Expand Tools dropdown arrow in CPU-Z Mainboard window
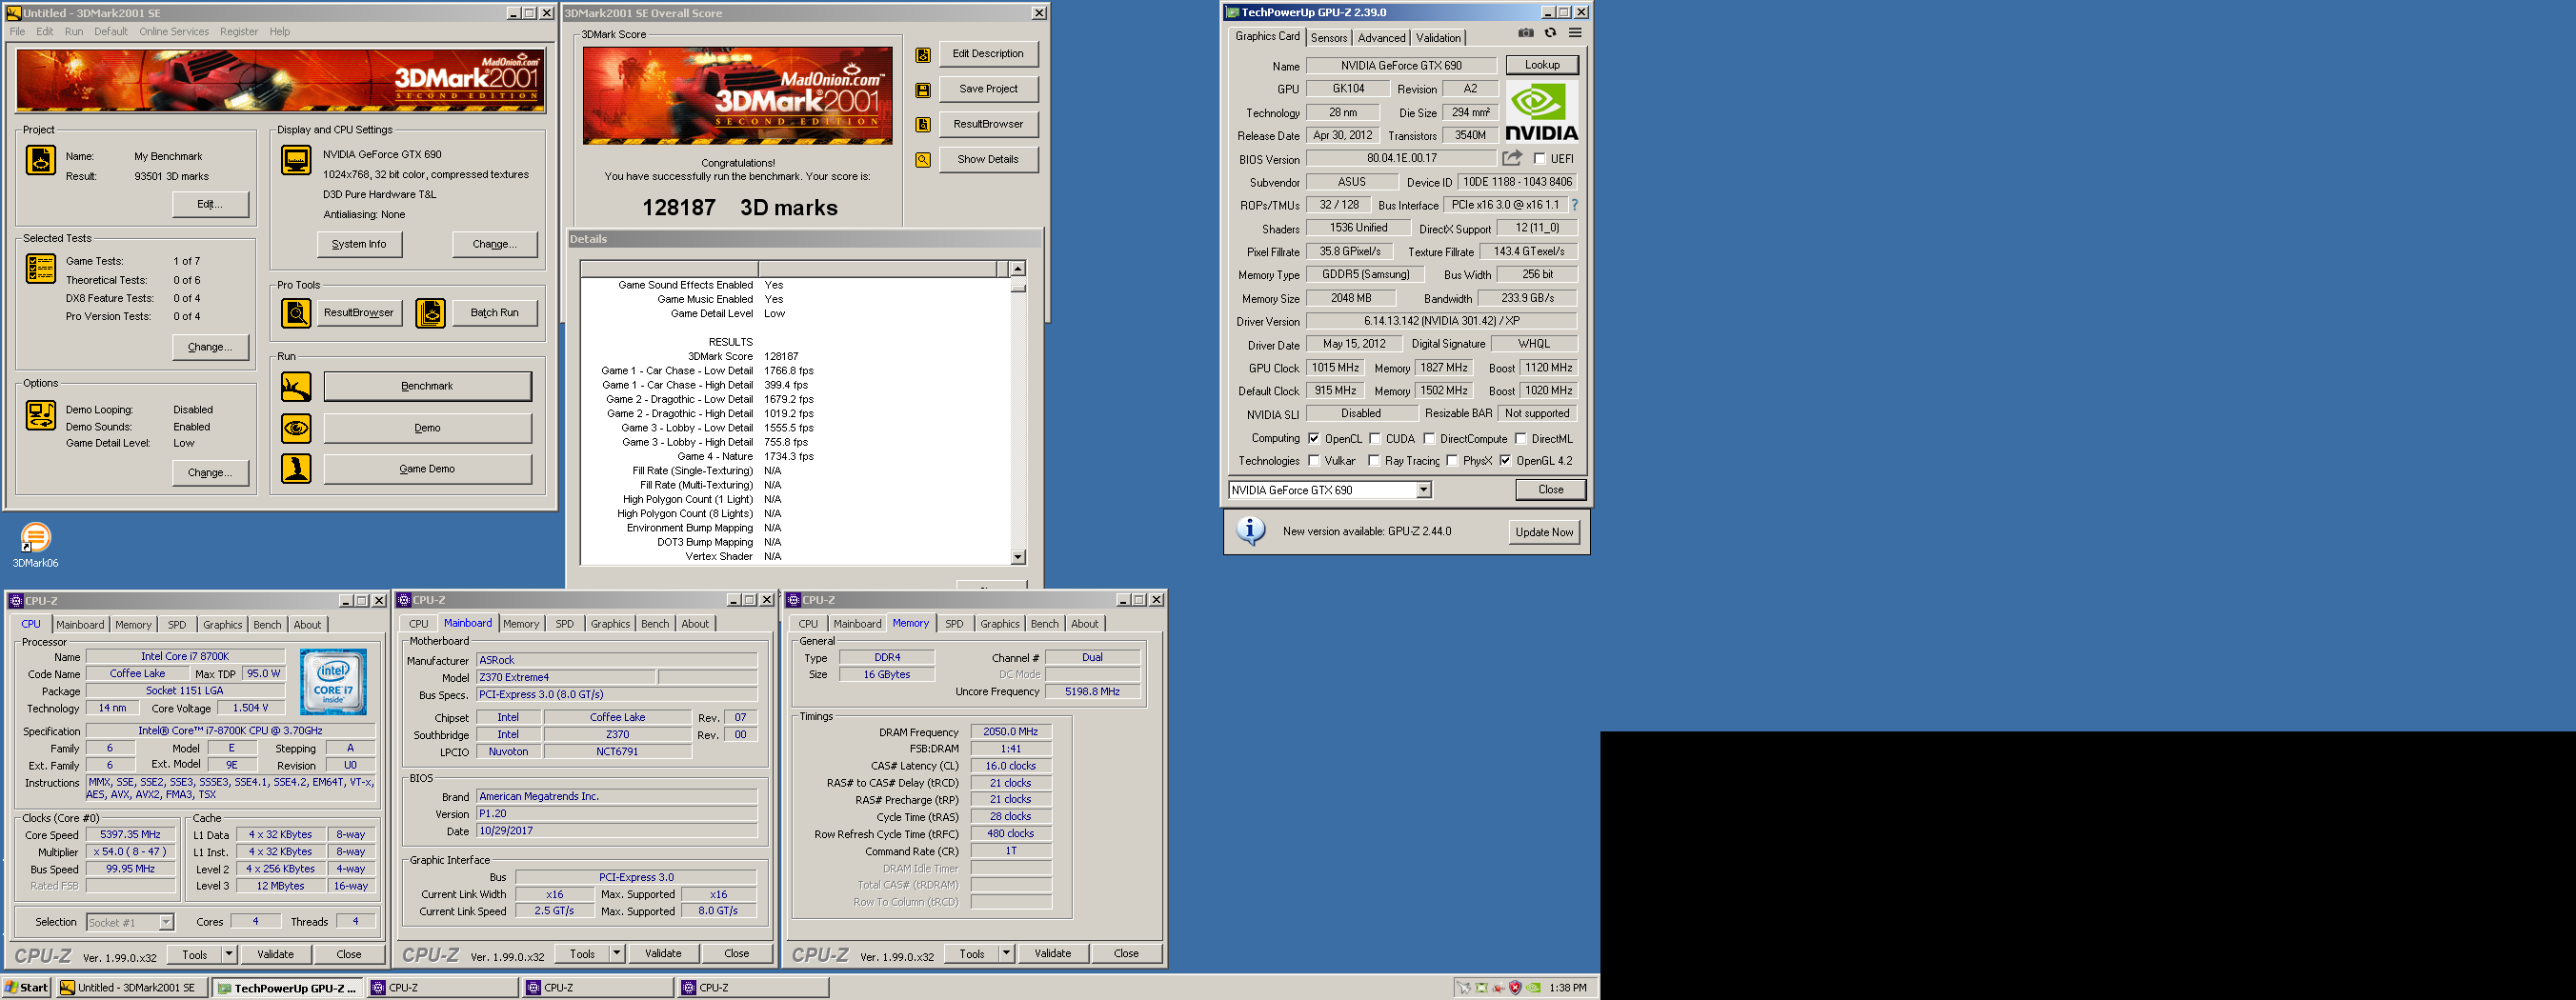The width and height of the screenshot is (2576, 1000). click(x=617, y=953)
